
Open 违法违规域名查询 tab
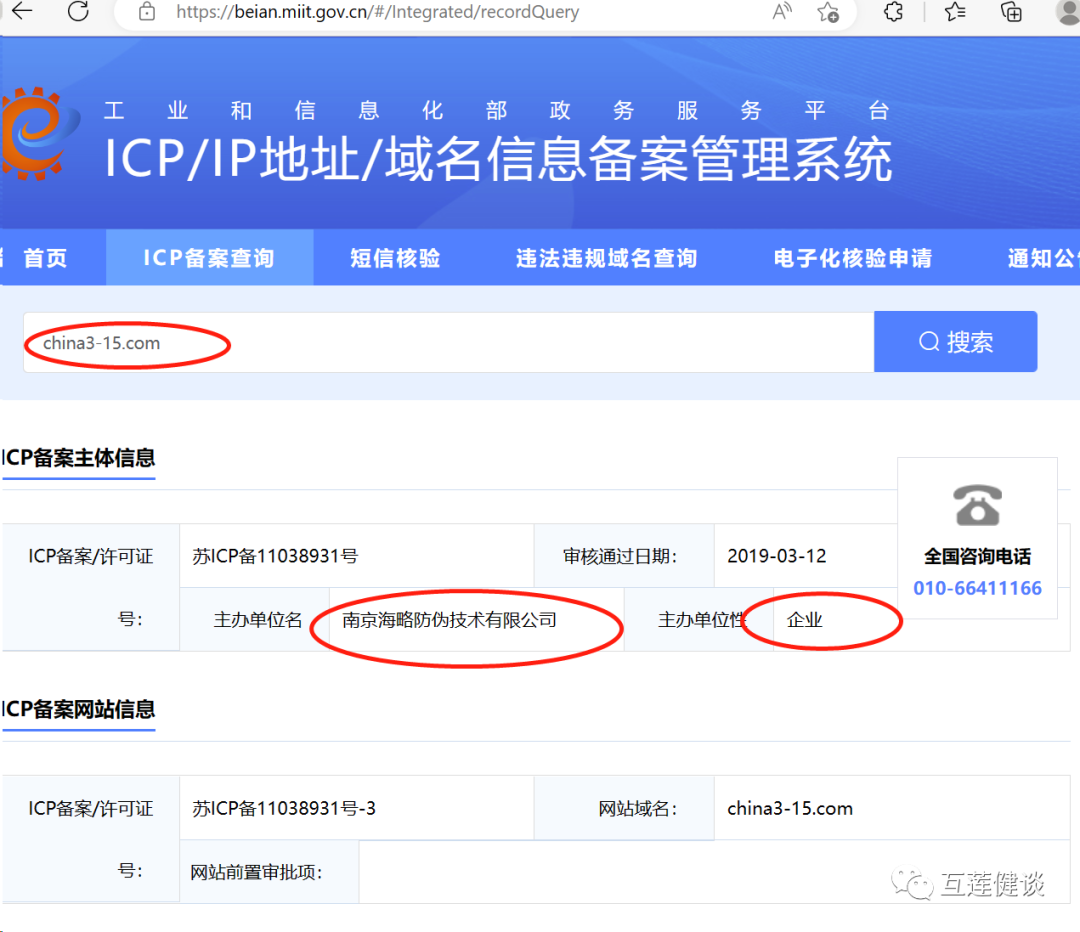pos(606,258)
